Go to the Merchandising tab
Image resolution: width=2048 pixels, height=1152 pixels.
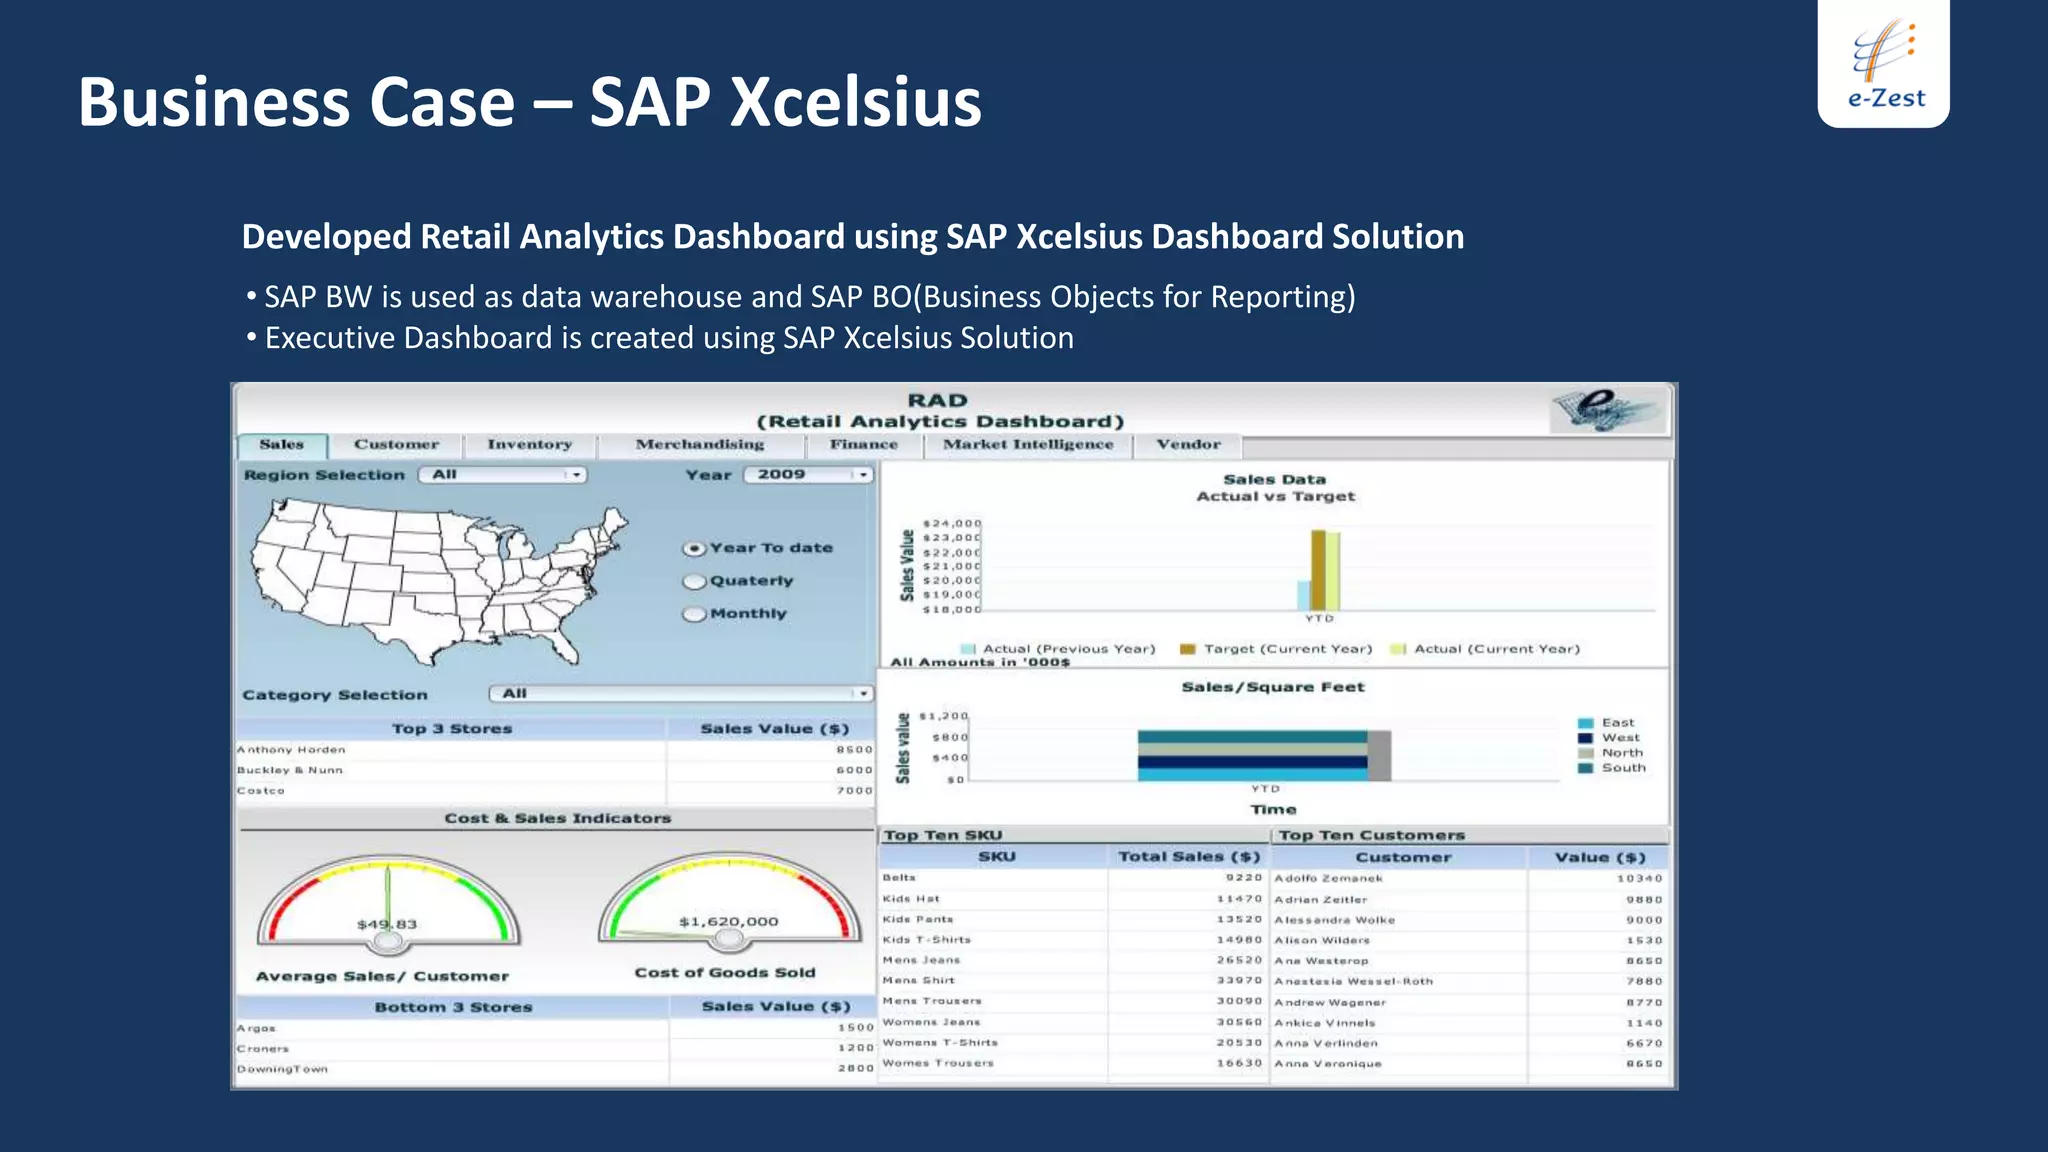pos(700,445)
